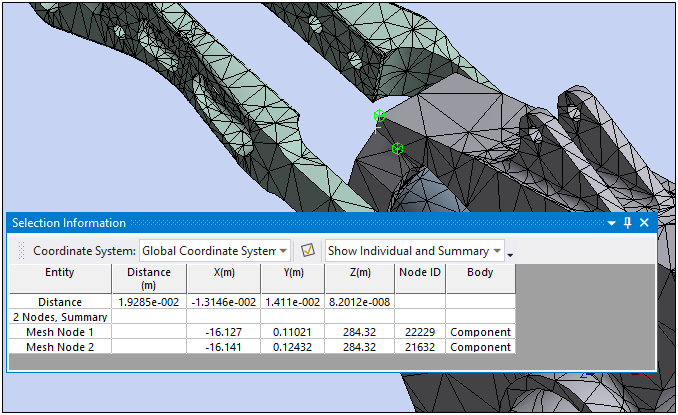Image resolution: width=678 pixels, height=415 pixels.
Task: Select the lower green mesh node marker
Action: [x=397, y=149]
